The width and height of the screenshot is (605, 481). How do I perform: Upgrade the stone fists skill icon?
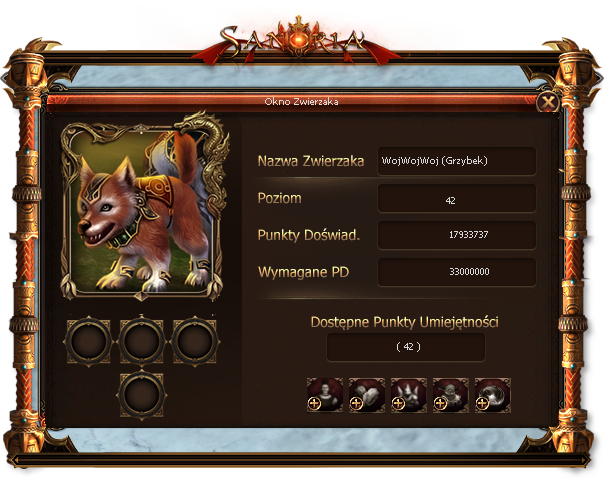(x=367, y=395)
